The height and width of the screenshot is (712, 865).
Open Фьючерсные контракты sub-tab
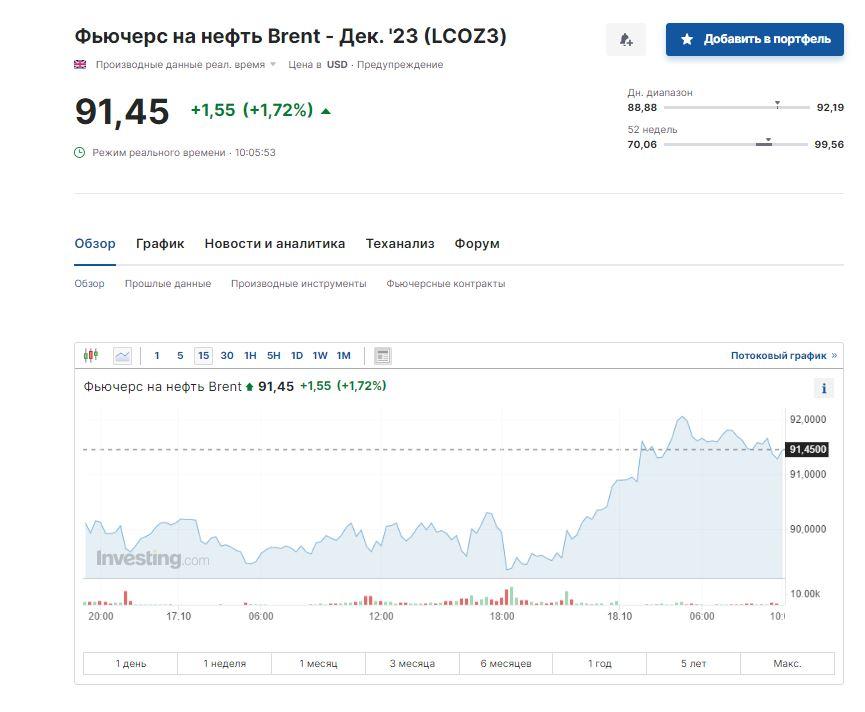point(446,283)
